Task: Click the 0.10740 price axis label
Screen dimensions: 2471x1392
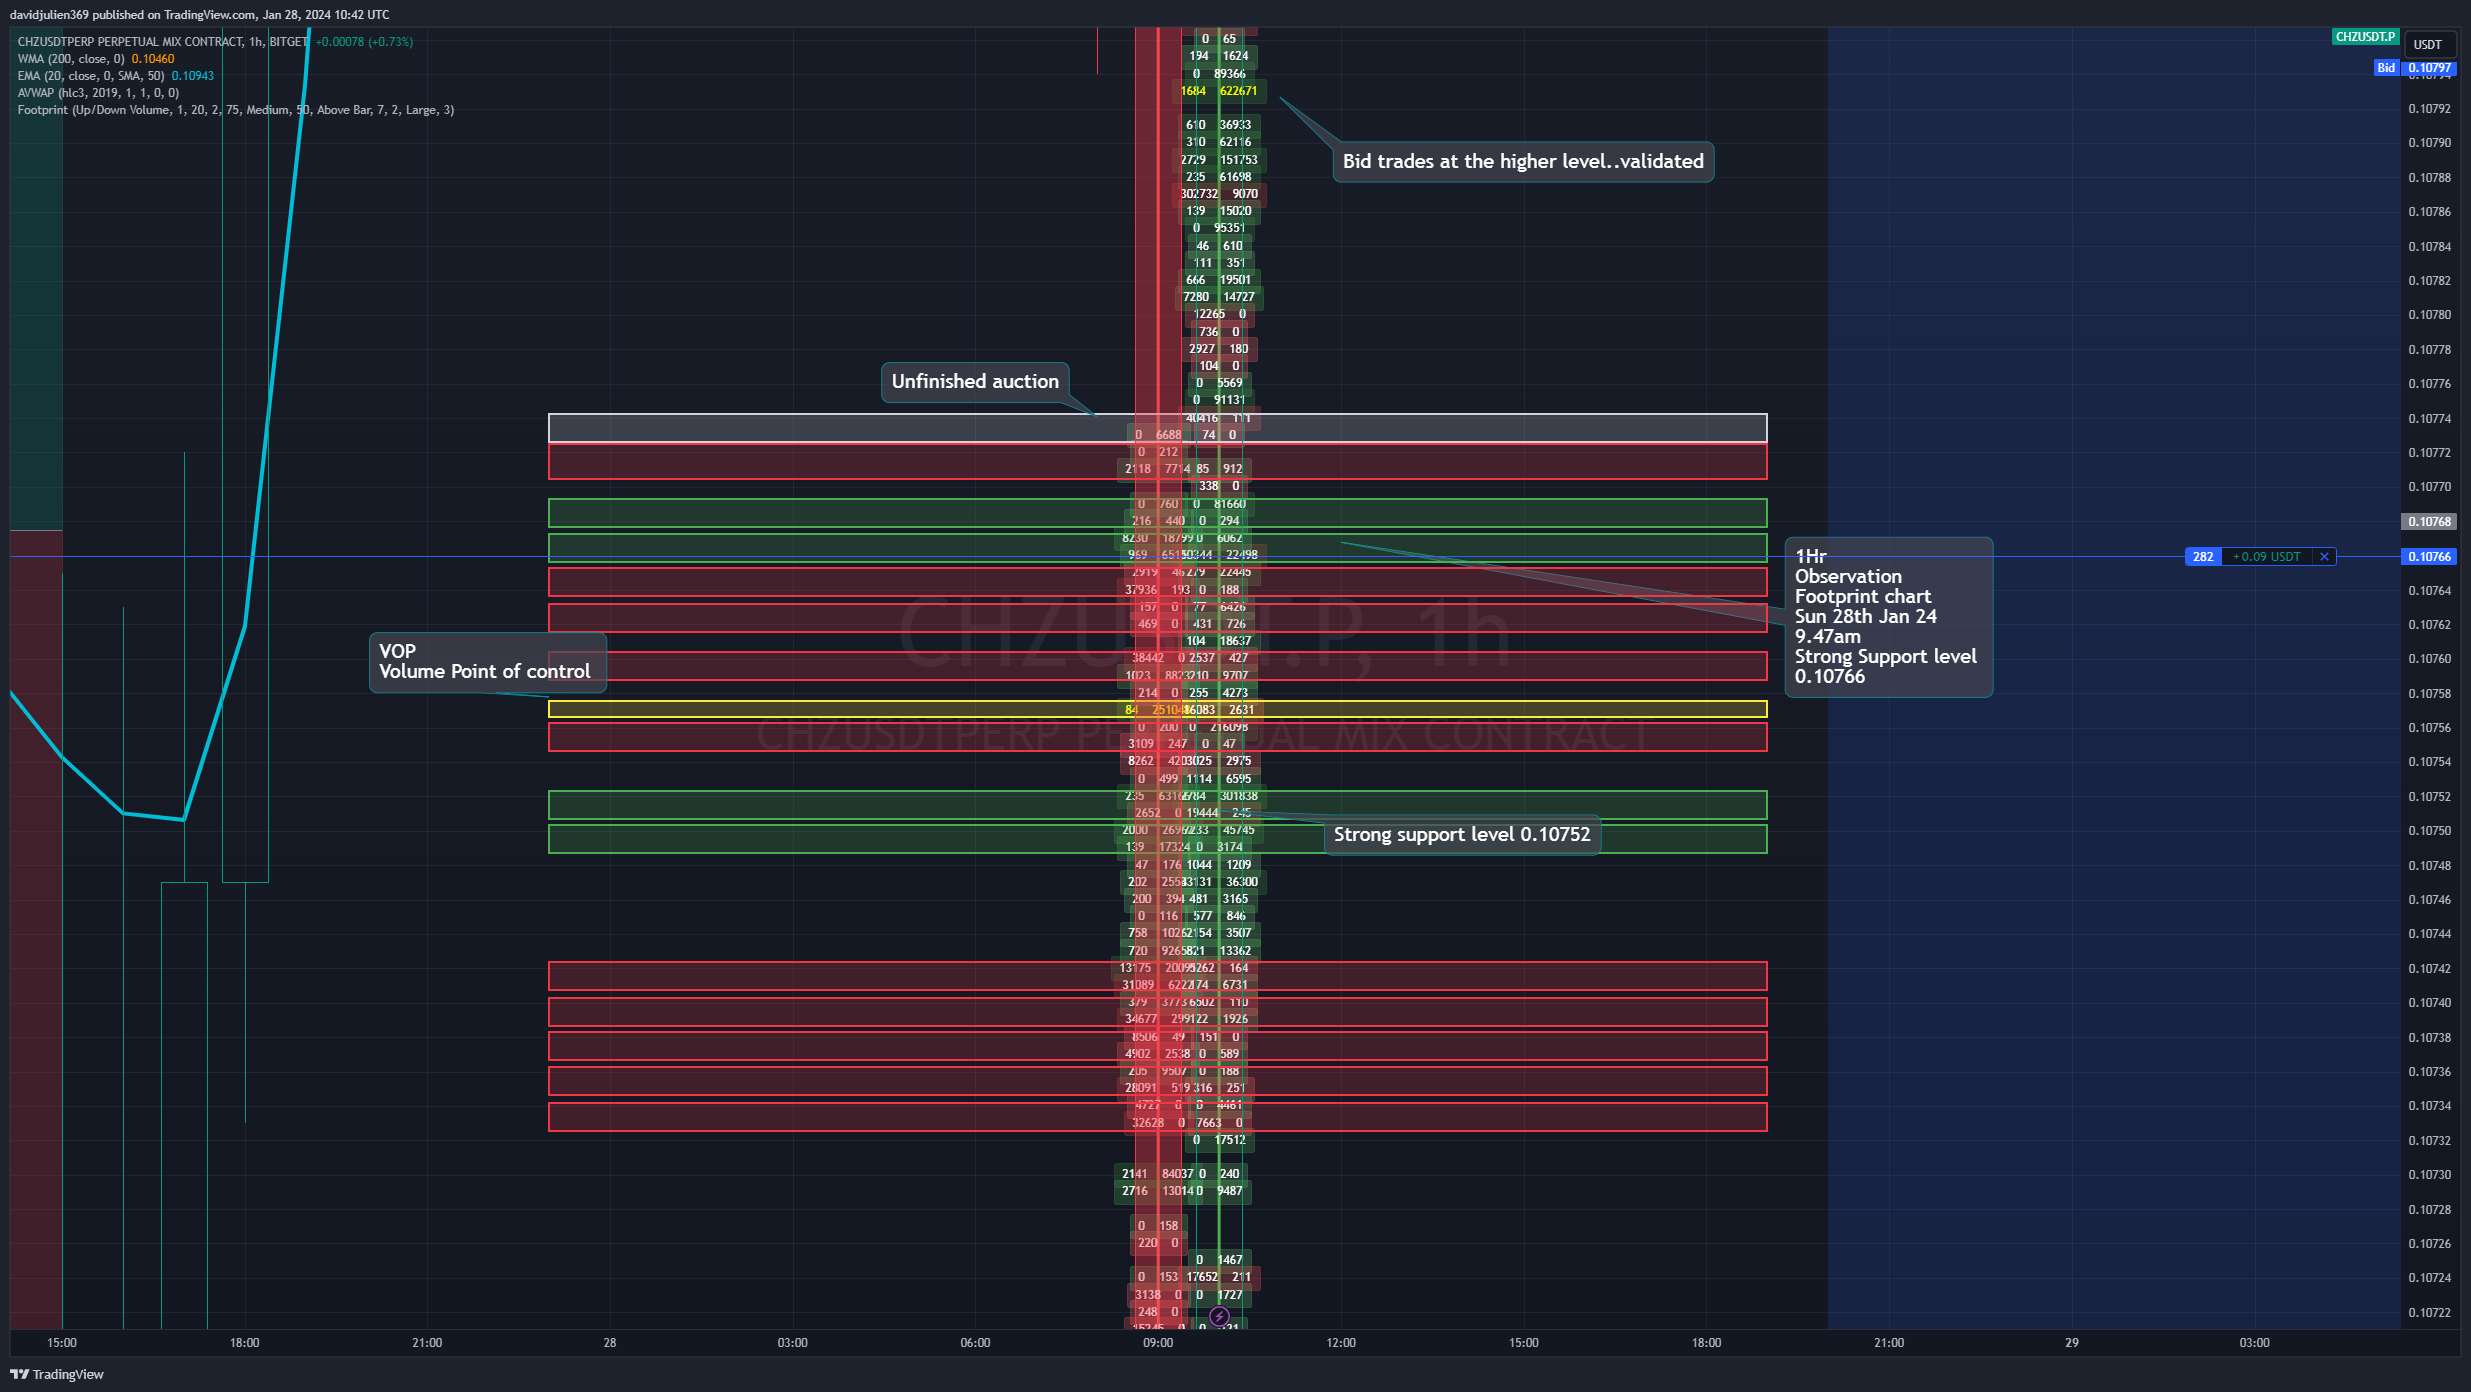Action: 2429,1003
